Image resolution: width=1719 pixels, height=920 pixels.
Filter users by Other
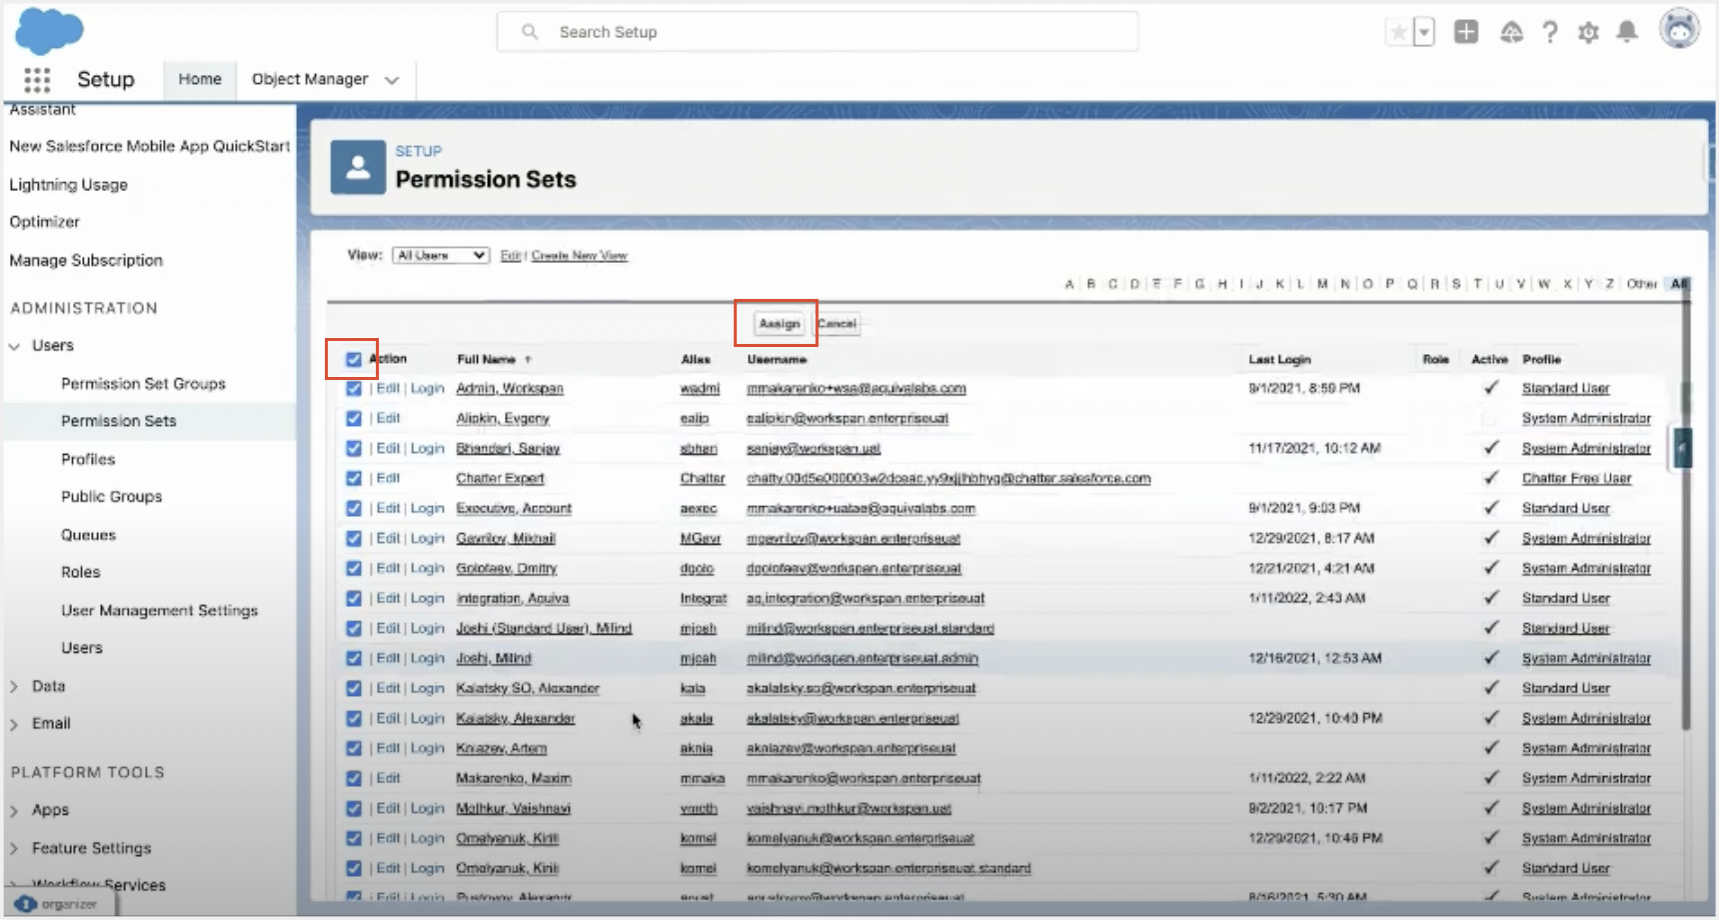[1641, 284]
